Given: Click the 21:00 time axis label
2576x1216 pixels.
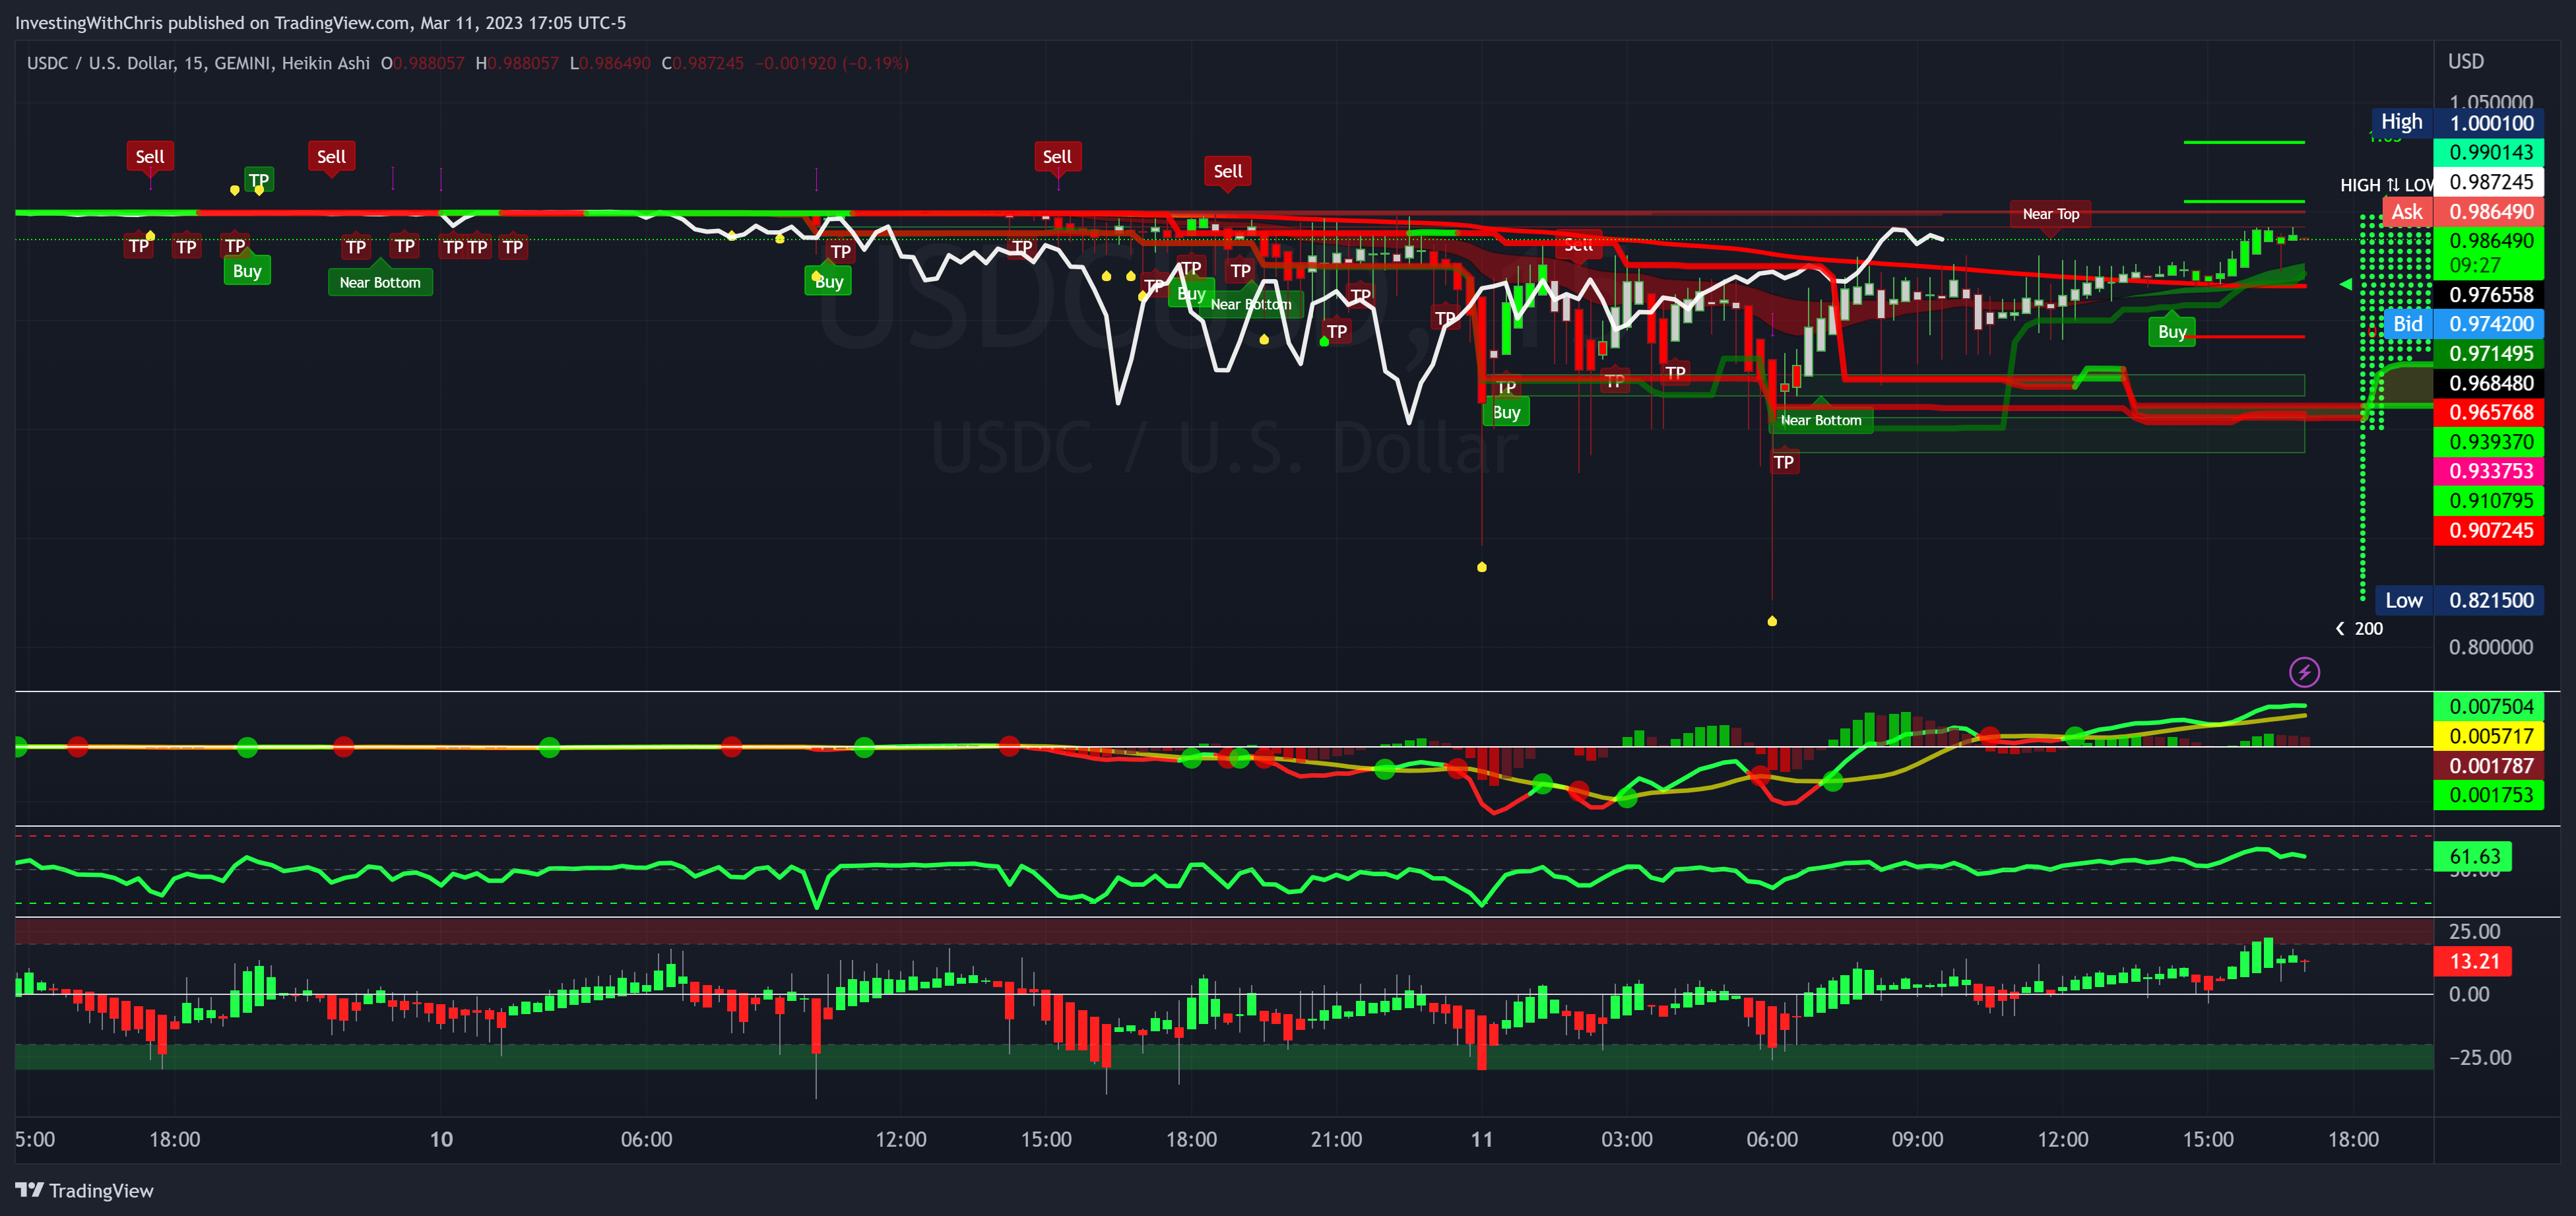Looking at the screenshot, I should pyautogui.click(x=1336, y=1139).
